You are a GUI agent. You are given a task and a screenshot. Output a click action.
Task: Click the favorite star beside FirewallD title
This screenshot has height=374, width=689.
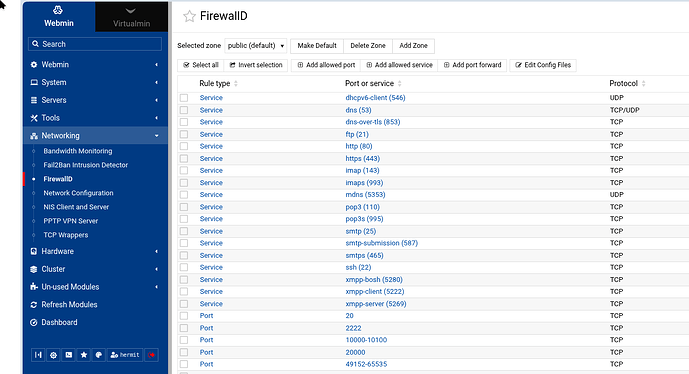(189, 16)
